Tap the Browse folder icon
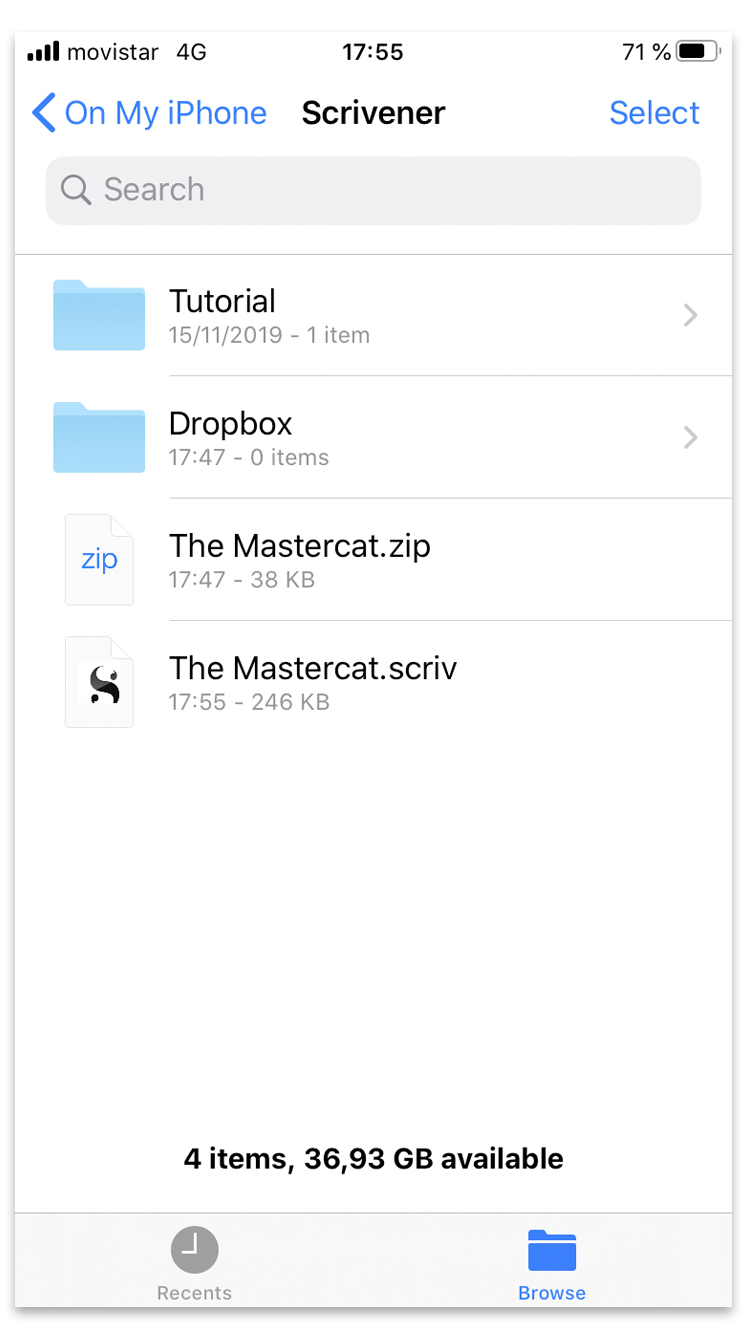750x1334 pixels. tap(552, 1250)
